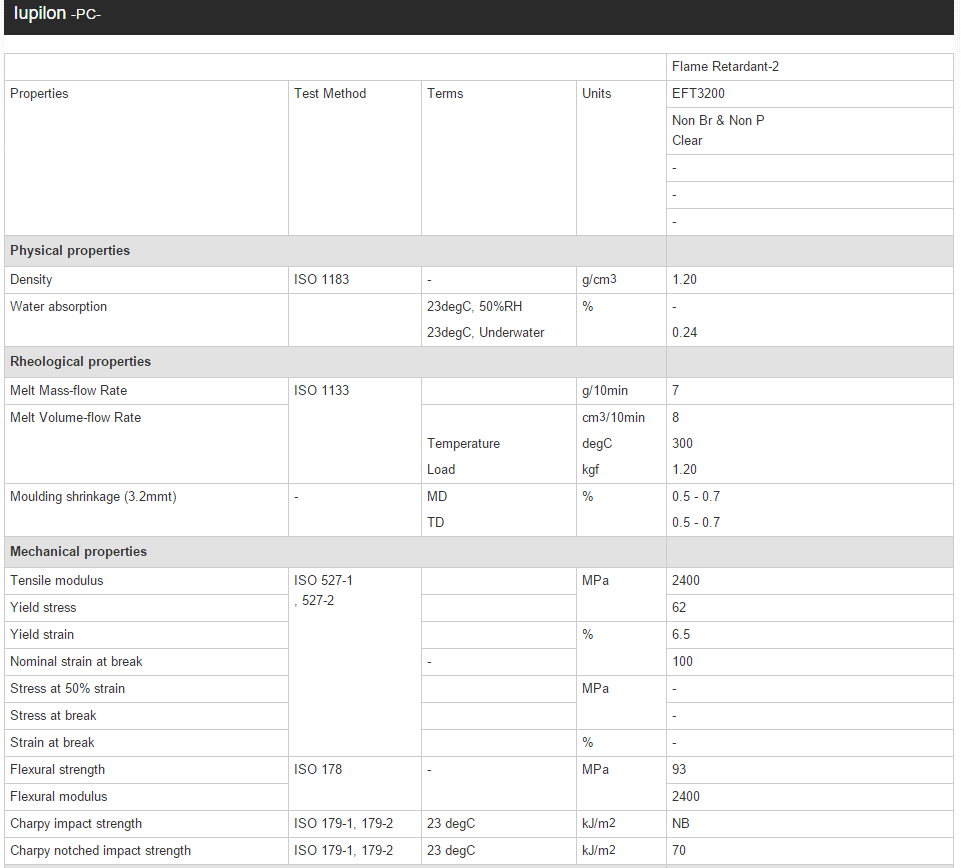
Task: Click the ISO 178 test method cell
Action: (x=318, y=770)
